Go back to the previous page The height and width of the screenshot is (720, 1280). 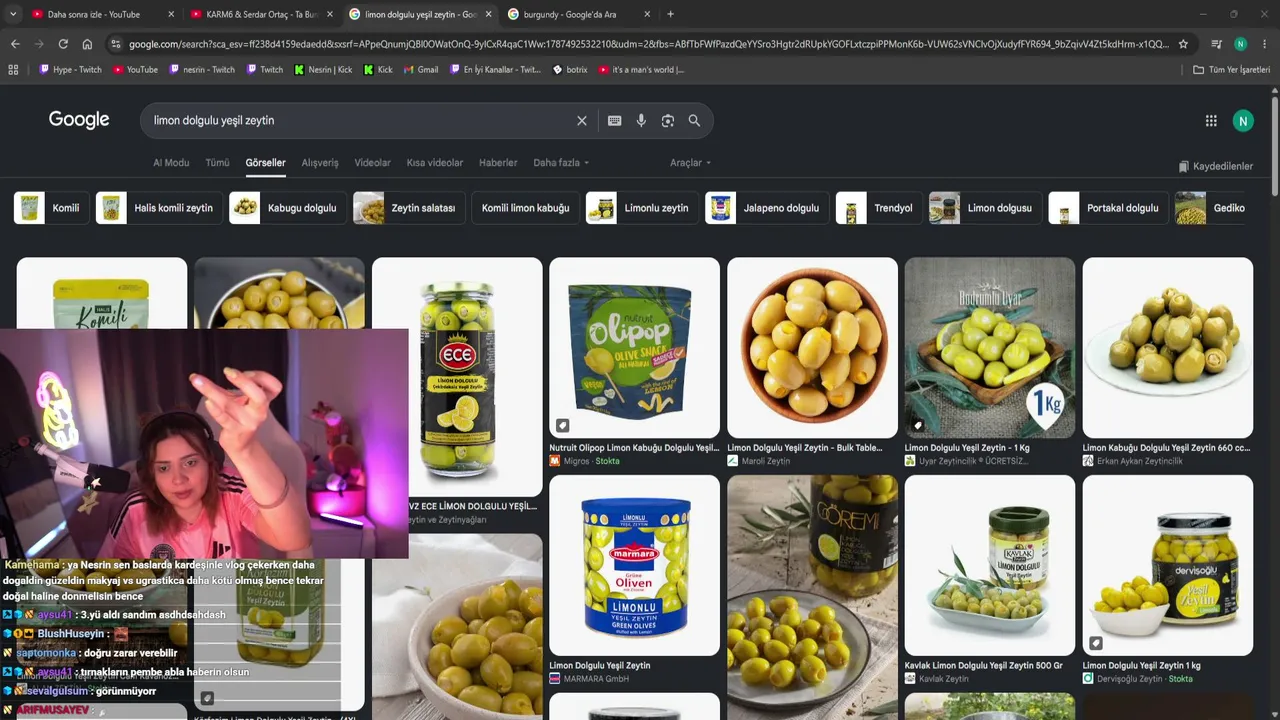(x=15, y=44)
